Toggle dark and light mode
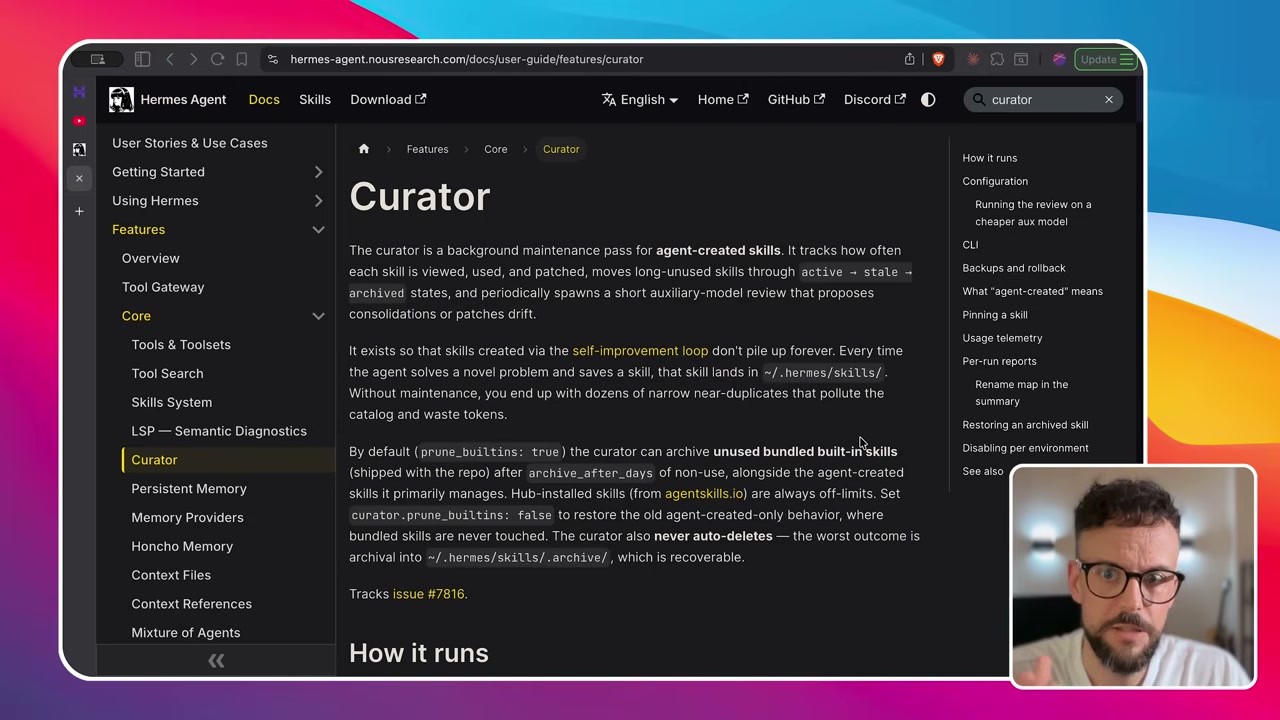 pyautogui.click(x=928, y=100)
